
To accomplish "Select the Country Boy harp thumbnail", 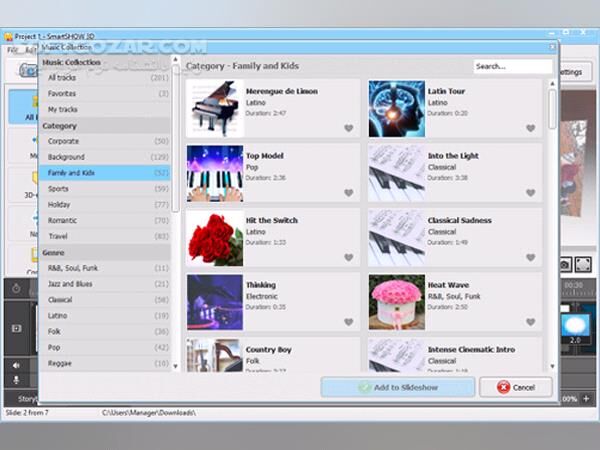I will tap(214, 355).
